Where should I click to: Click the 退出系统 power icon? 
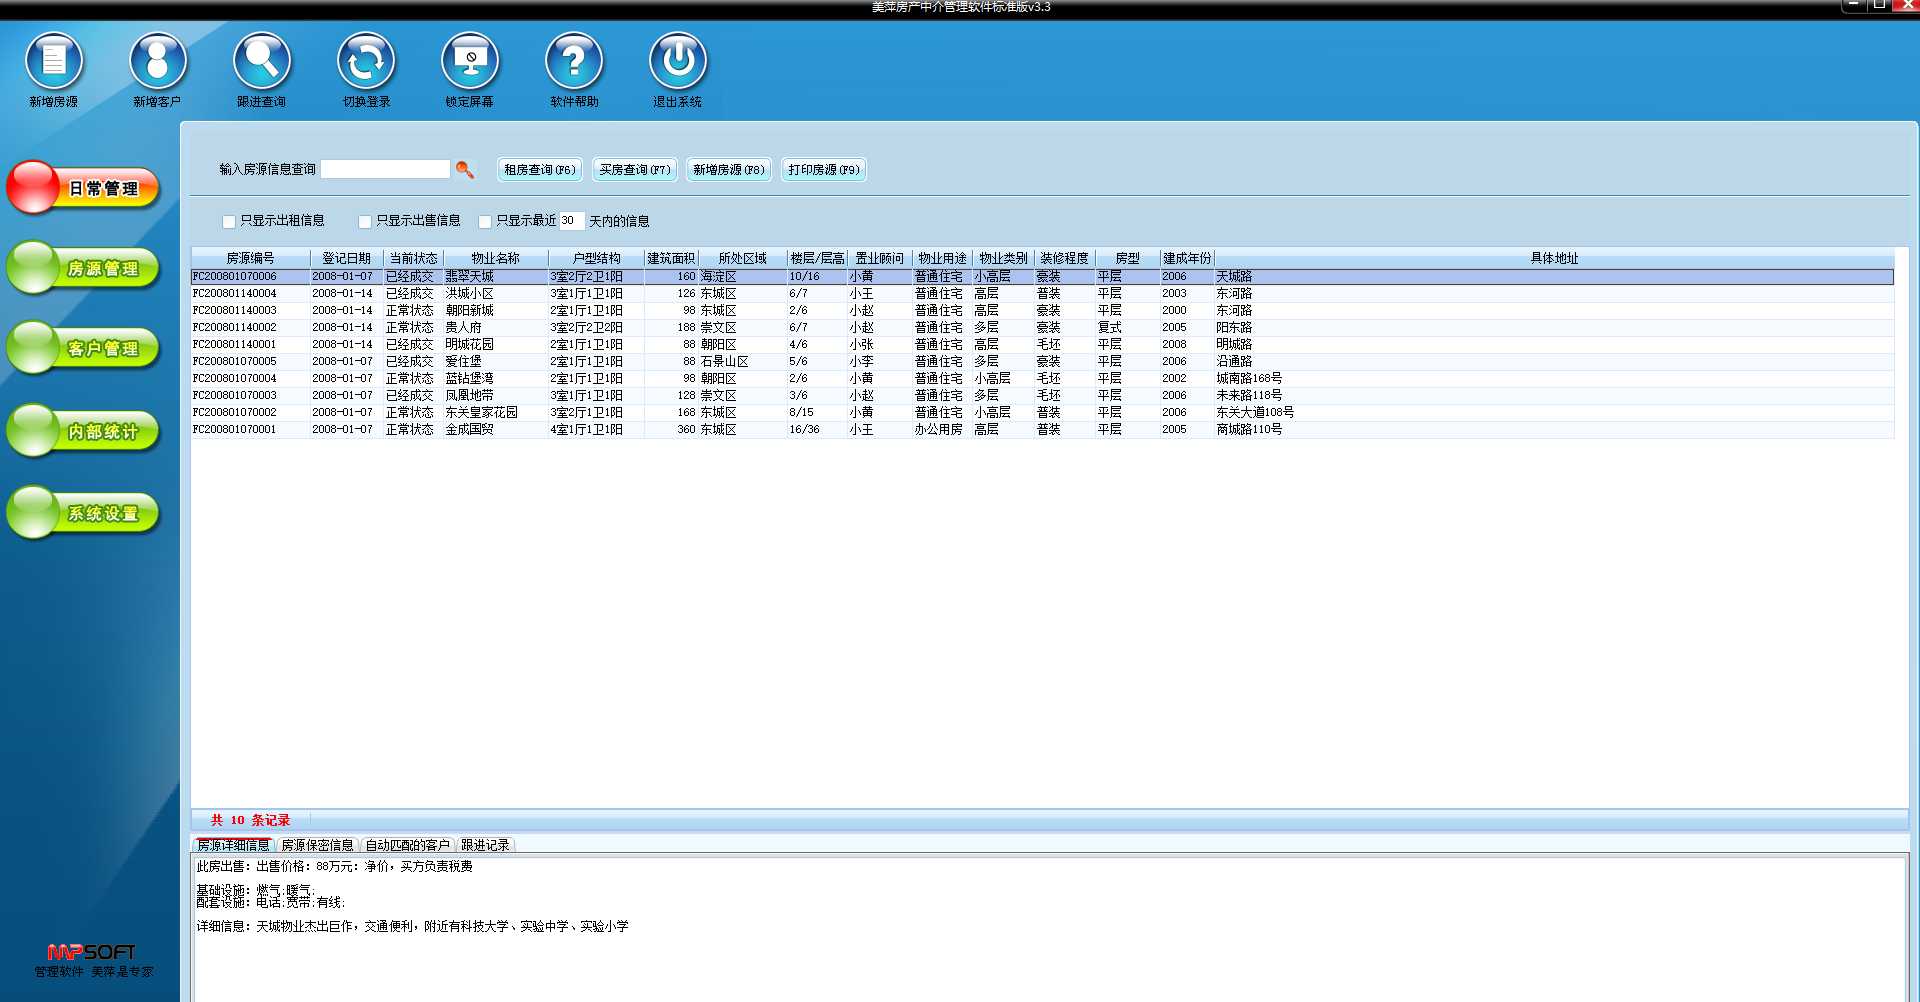pos(678,61)
